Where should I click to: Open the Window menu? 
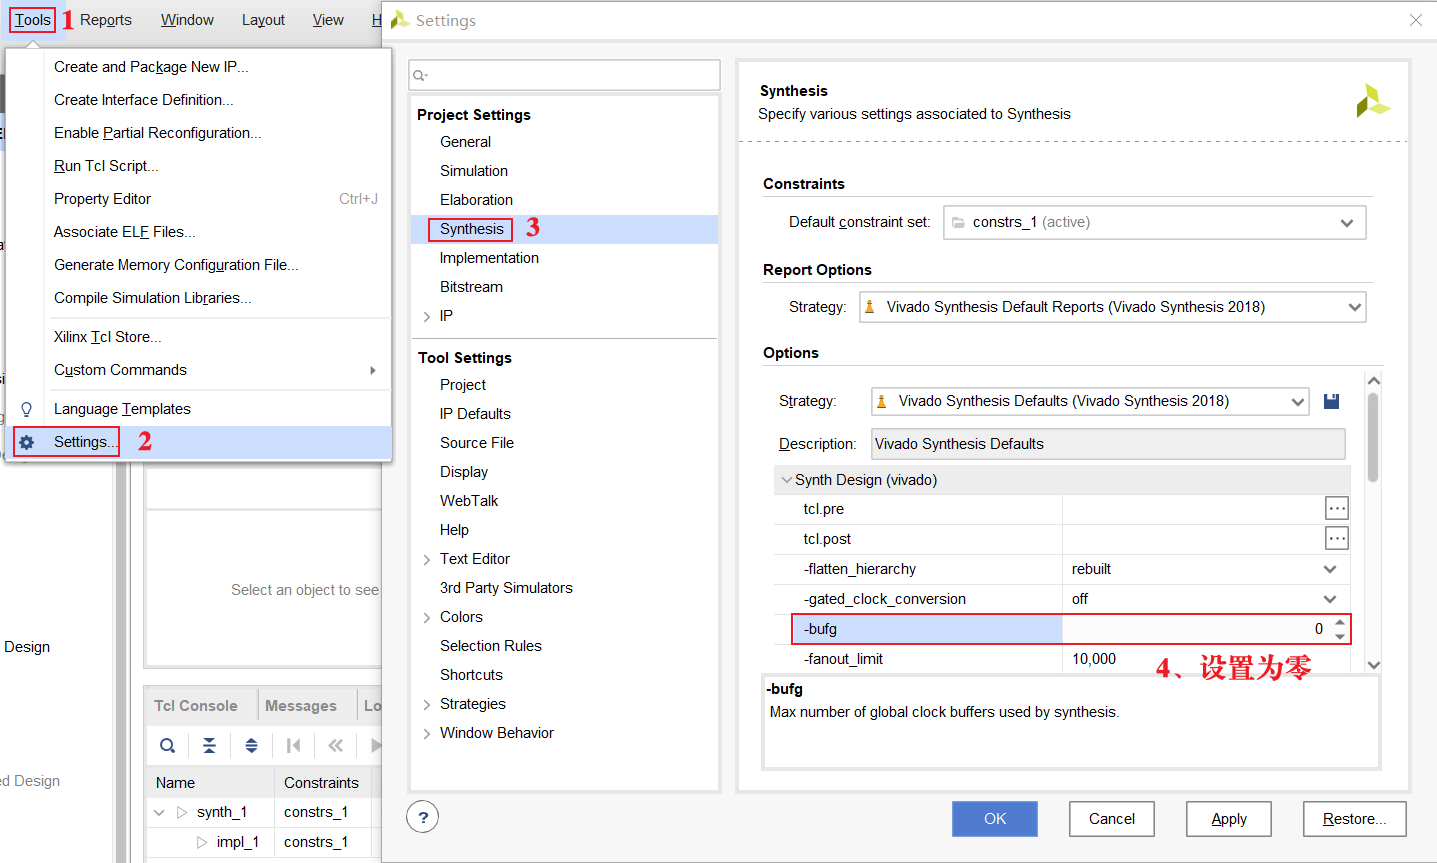click(x=187, y=20)
